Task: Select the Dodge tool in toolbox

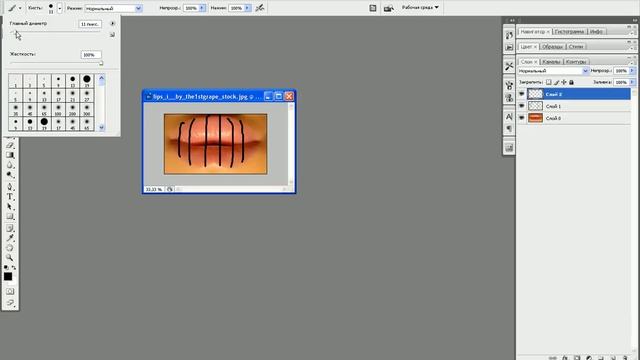Action: tap(10, 175)
